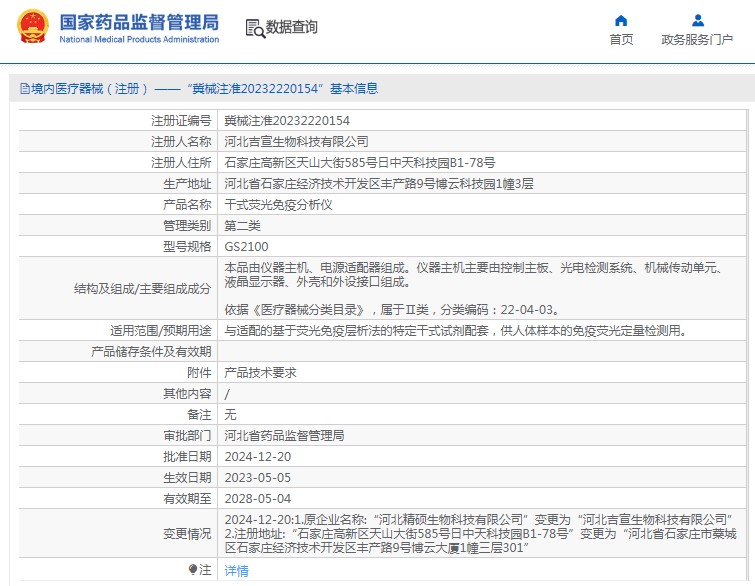
Task: Click the 政务服务门户 person icon
Action: (x=697, y=20)
